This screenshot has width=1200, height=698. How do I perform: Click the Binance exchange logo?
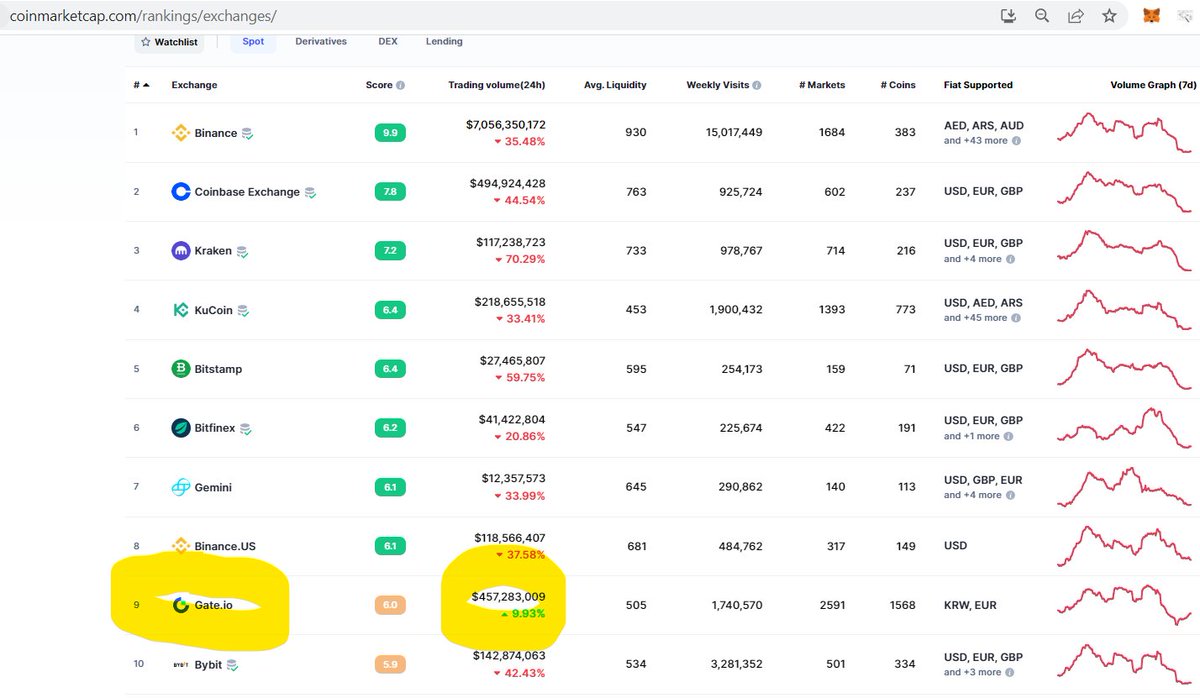coord(181,132)
